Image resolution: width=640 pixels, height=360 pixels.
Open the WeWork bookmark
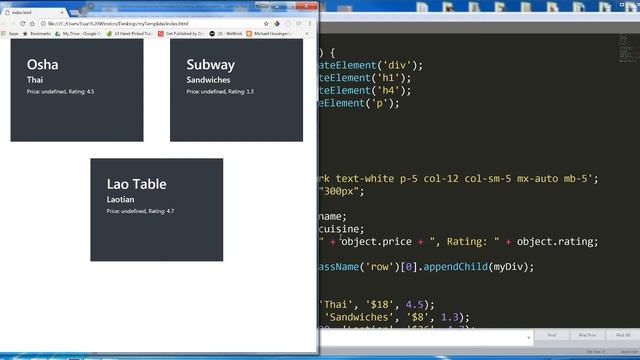226,34
